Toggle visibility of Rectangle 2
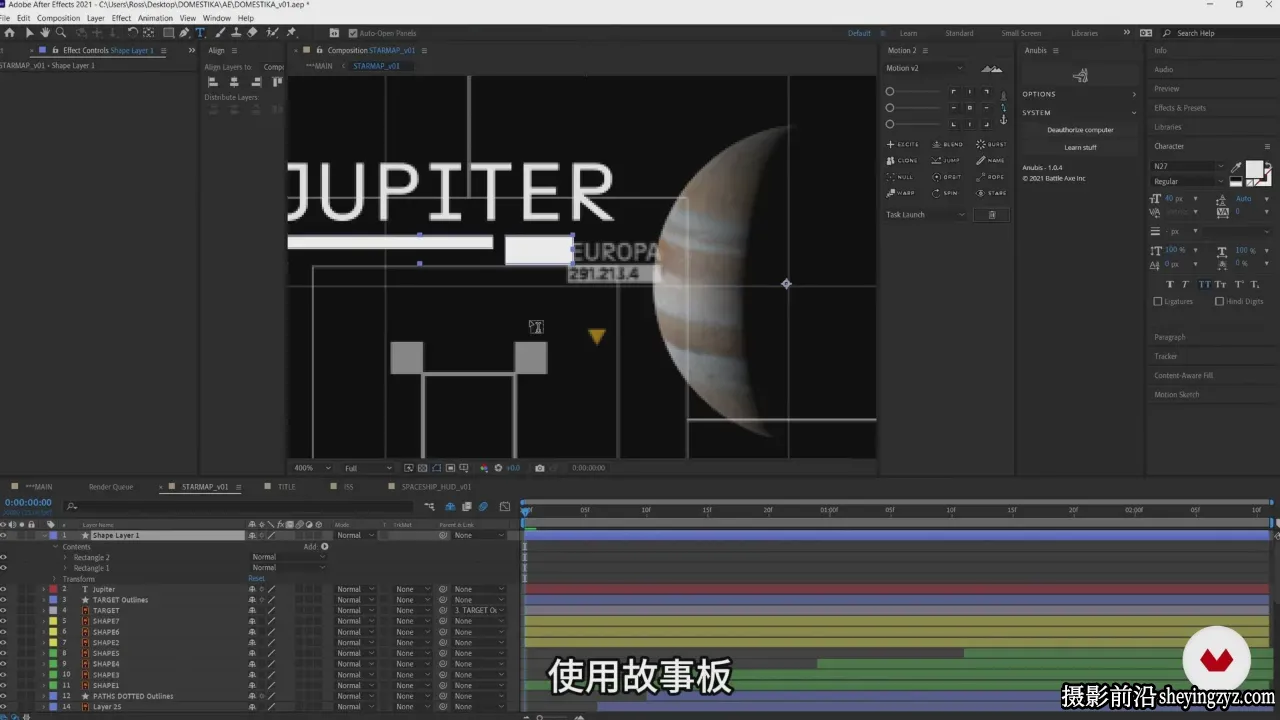This screenshot has height=720, width=1280. (x=3, y=557)
